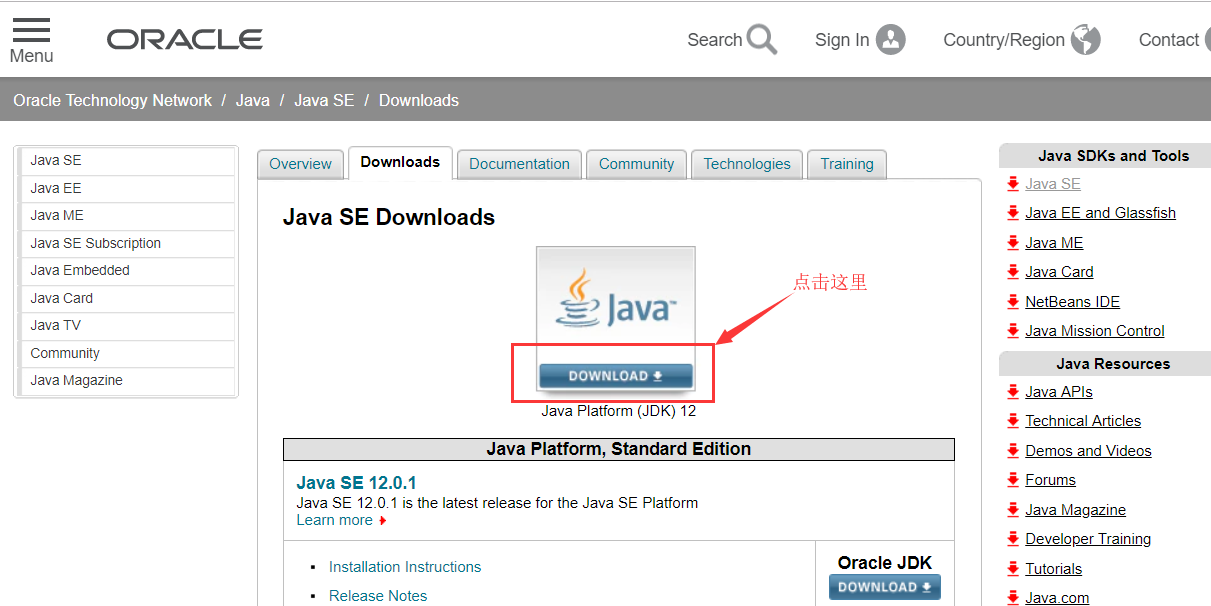Open the Training tab

[847, 164]
